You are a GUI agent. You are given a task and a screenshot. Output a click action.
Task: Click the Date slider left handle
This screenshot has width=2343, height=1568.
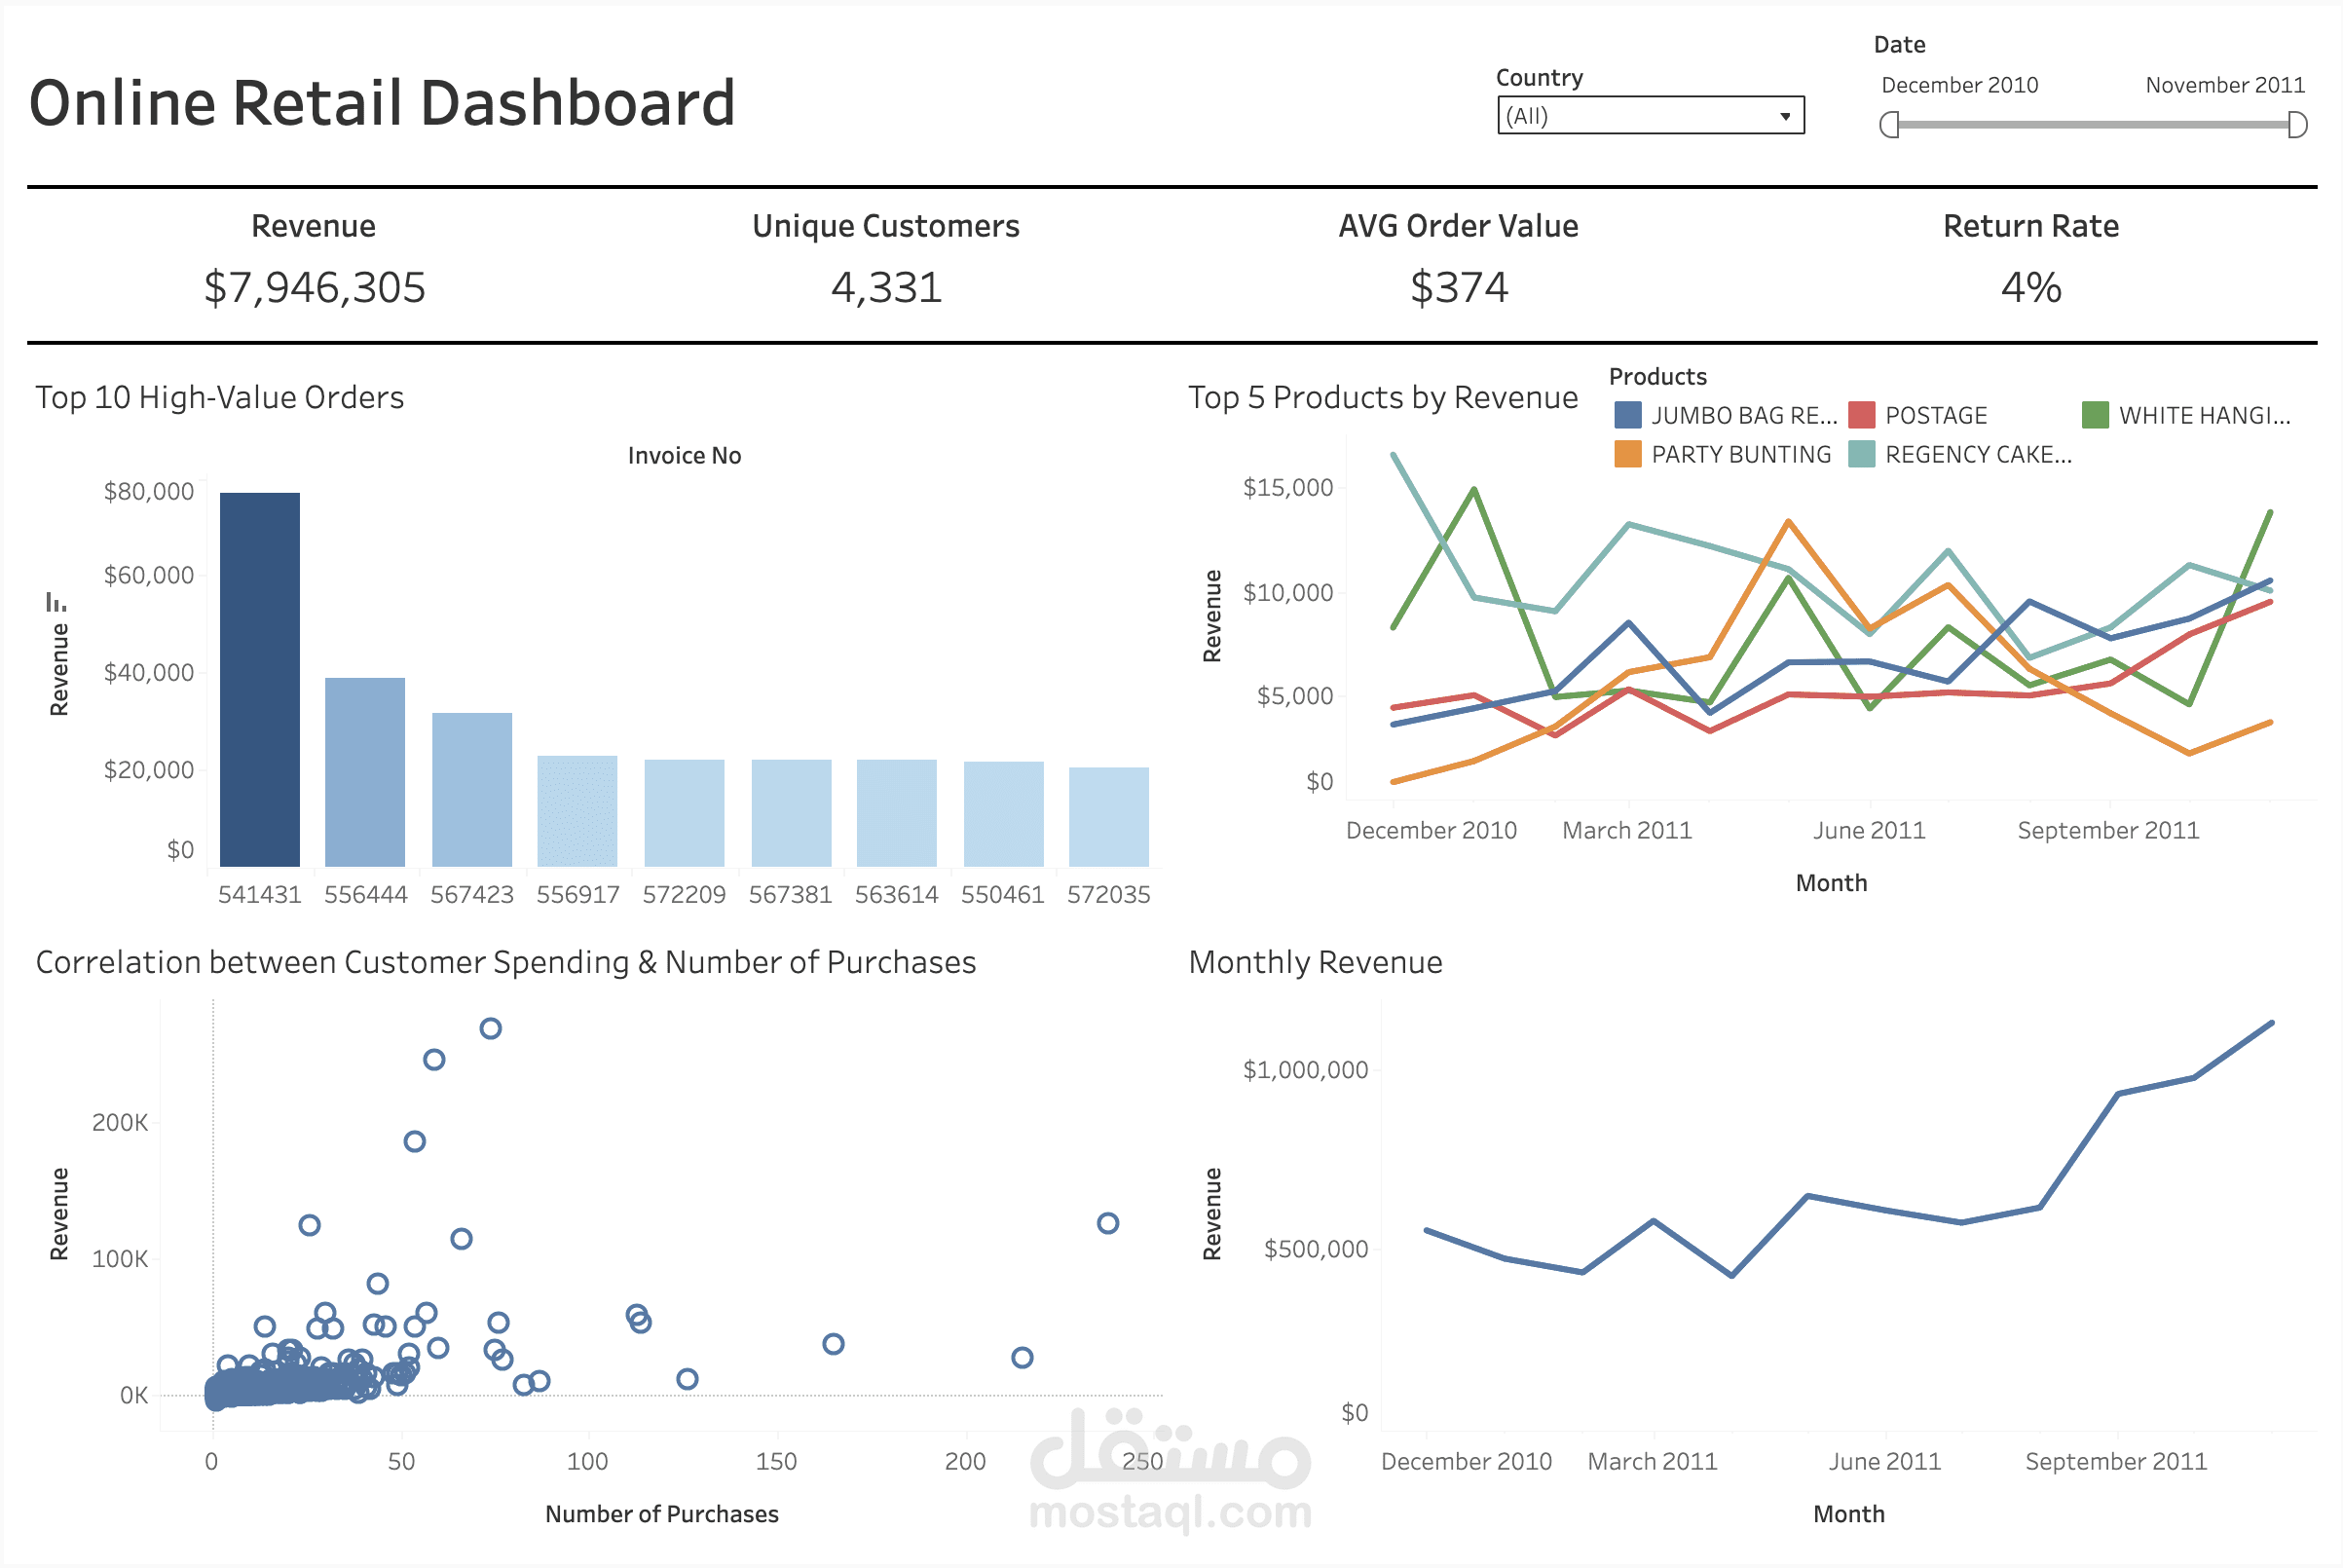pos(1889,125)
